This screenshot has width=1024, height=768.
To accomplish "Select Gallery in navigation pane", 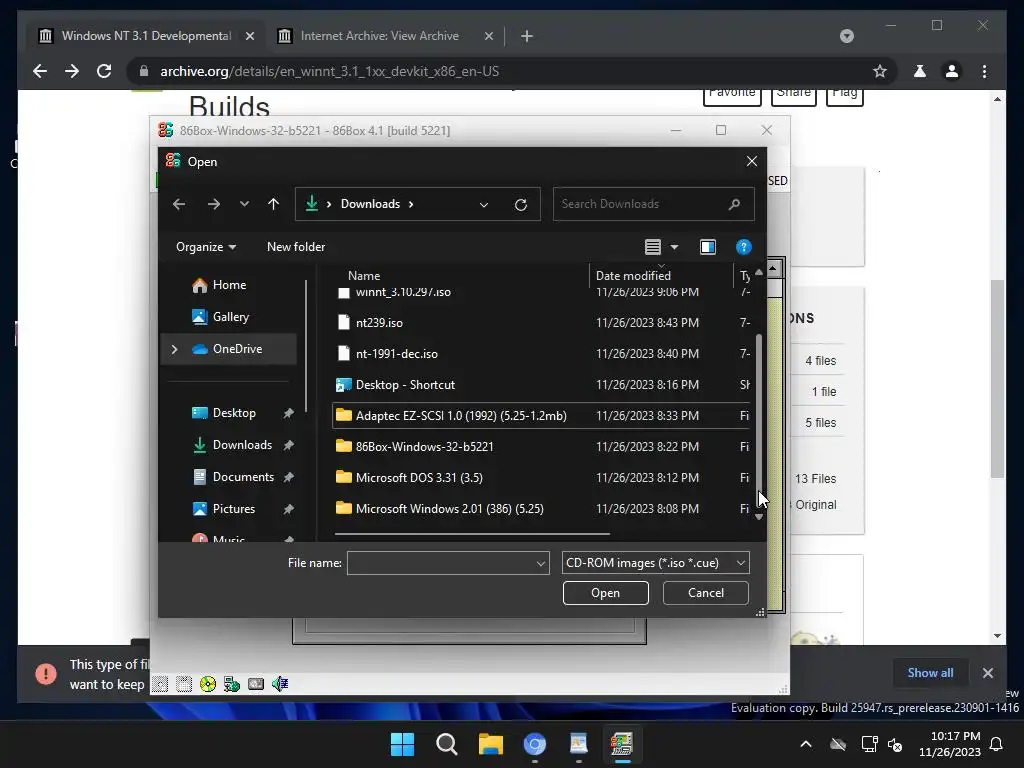I will pos(231,317).
